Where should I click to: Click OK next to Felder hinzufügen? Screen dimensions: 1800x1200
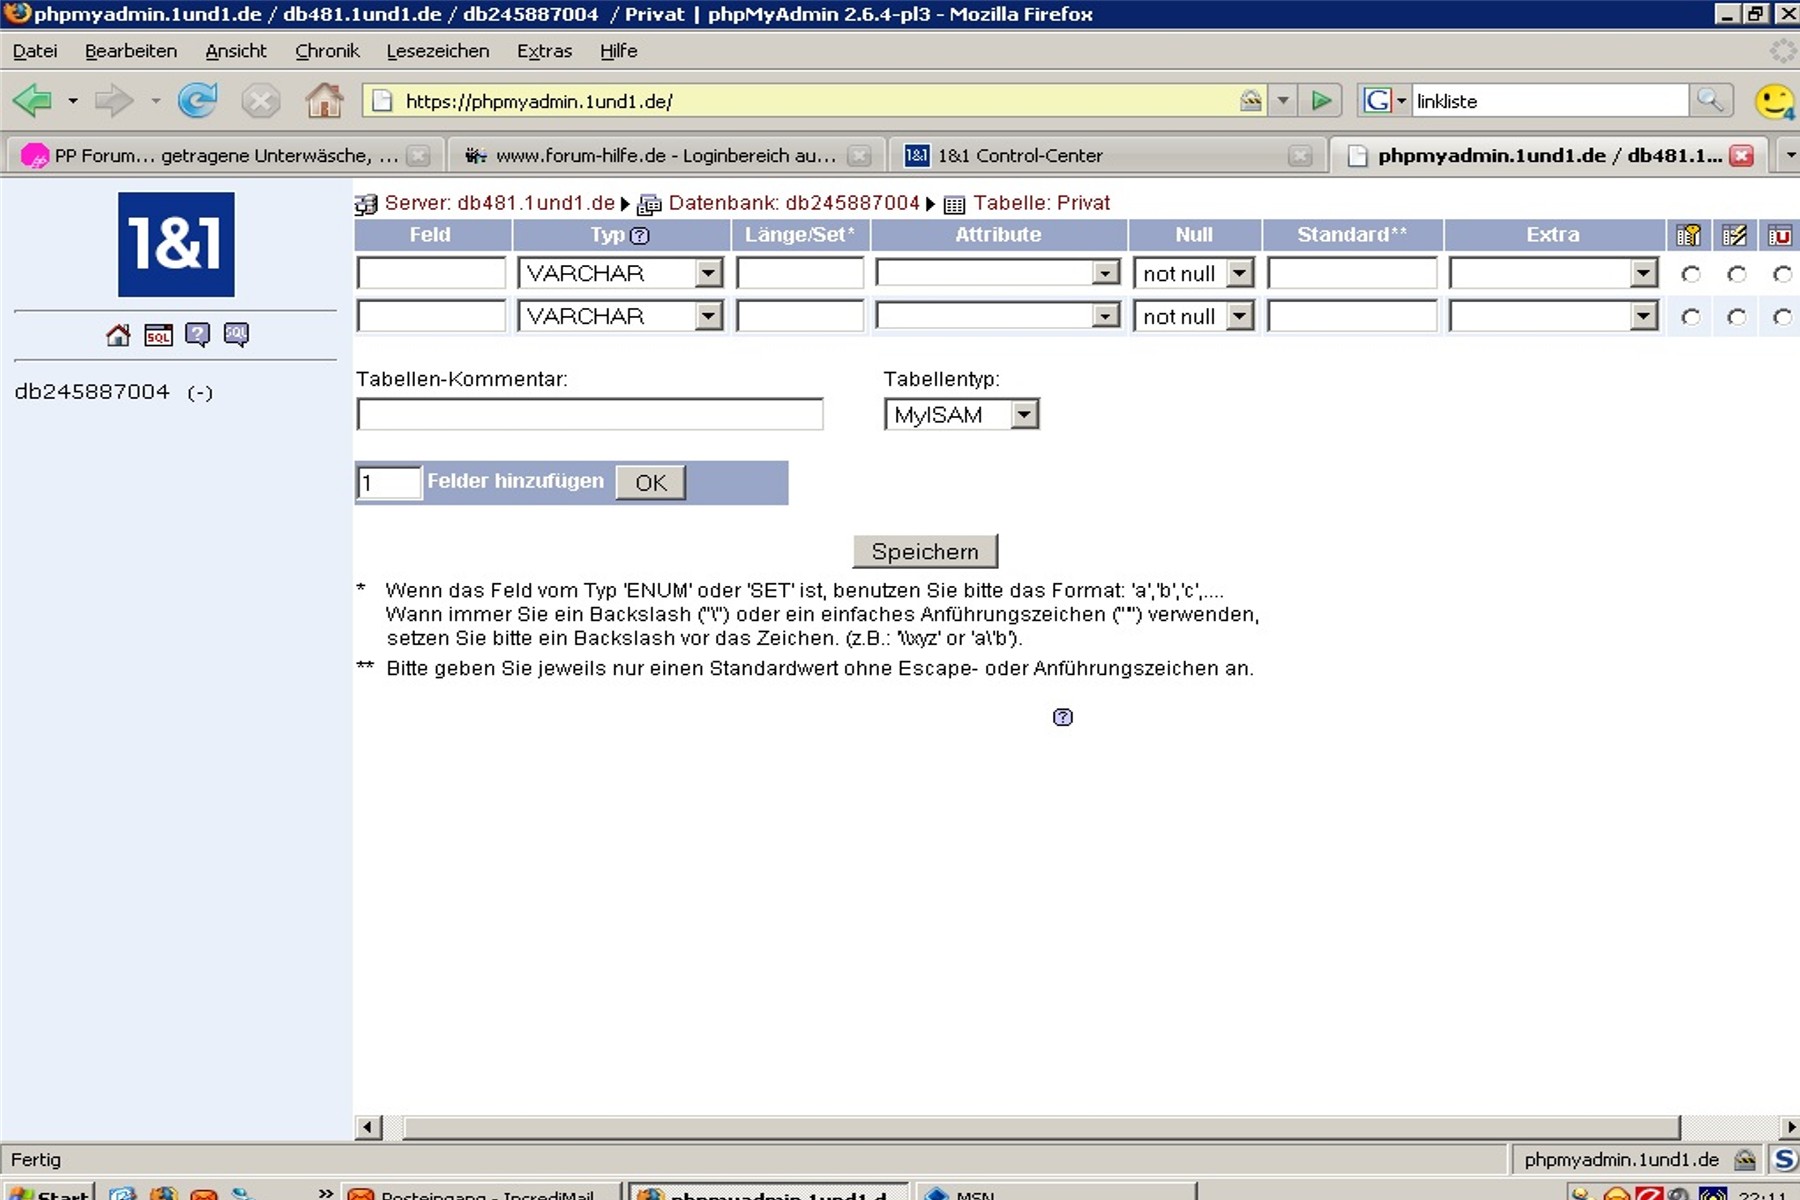click(650, 483)
